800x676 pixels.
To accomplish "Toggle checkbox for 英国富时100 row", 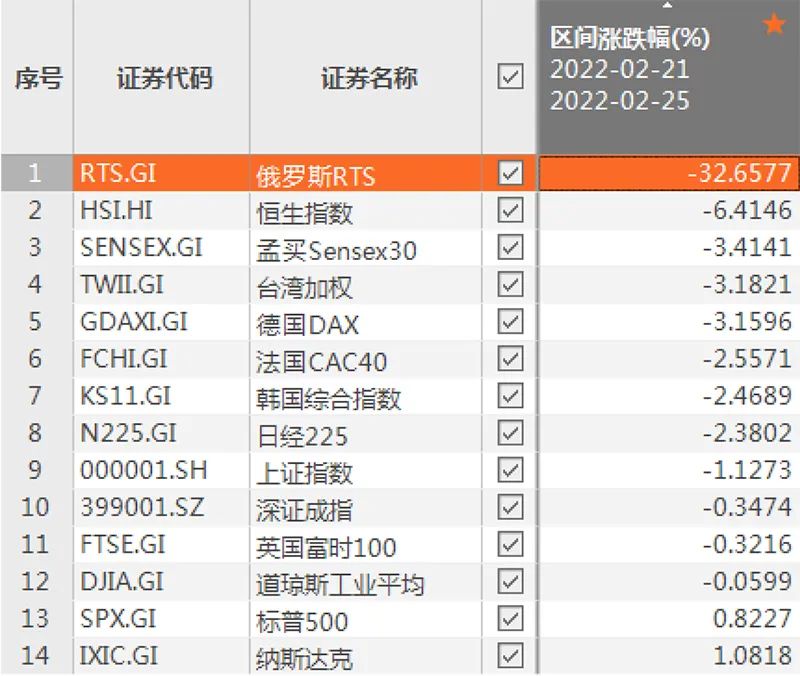I will coord(510,544).
